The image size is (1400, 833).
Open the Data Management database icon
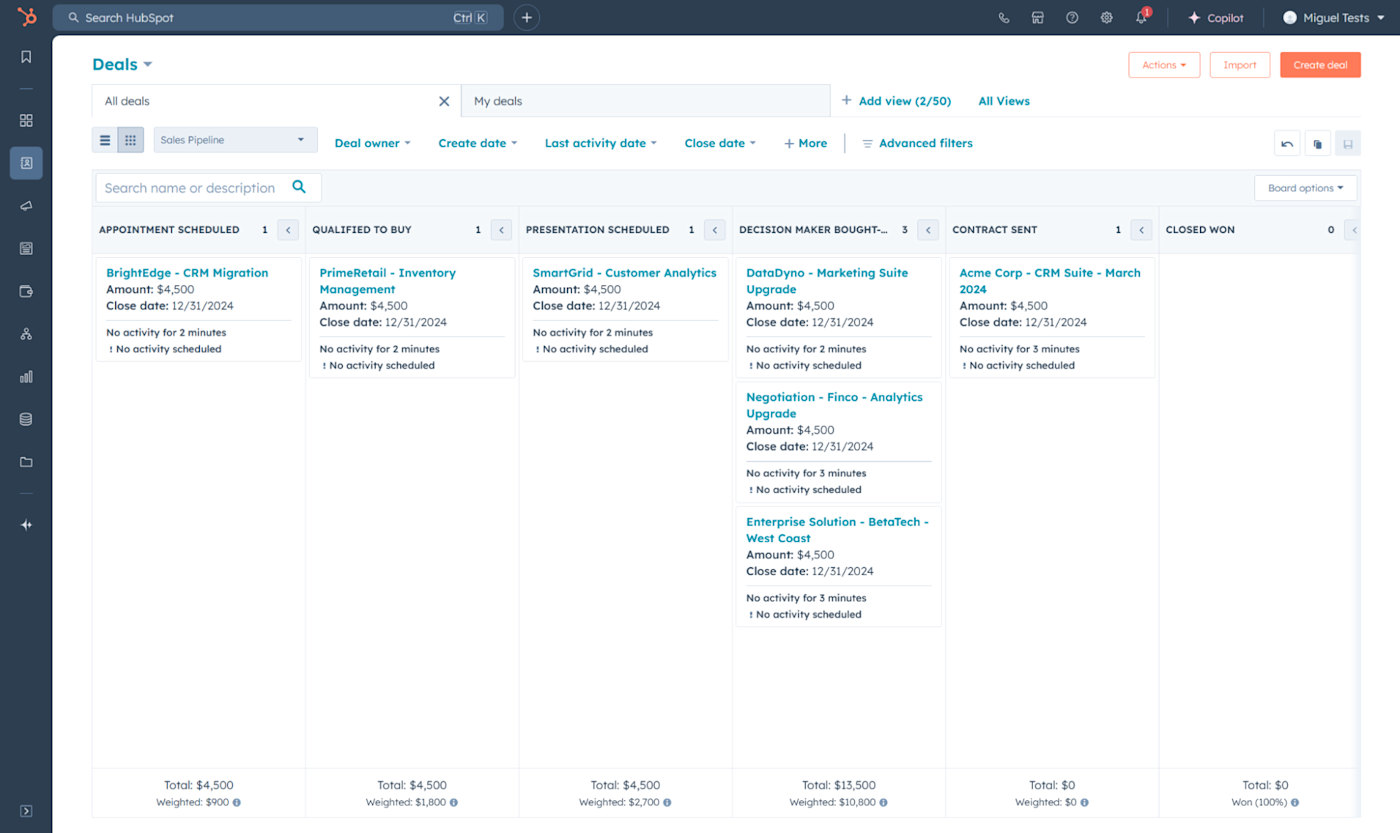(x=26, y=419)
